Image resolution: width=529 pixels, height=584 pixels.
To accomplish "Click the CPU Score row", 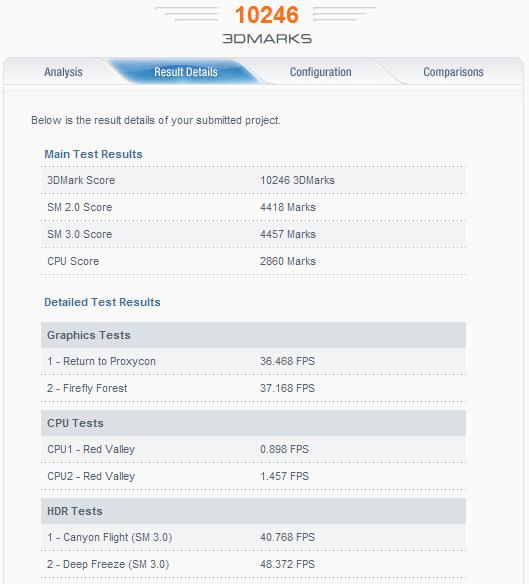I will pyautogui.click(x=253, y=261).
